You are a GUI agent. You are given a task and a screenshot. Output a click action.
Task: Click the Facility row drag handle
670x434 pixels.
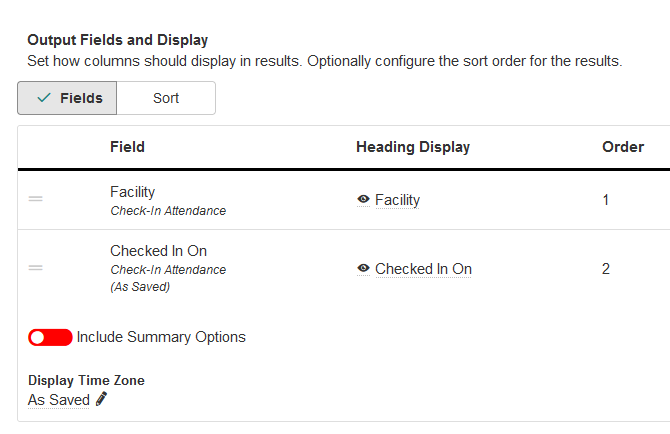tap(35, 200)
